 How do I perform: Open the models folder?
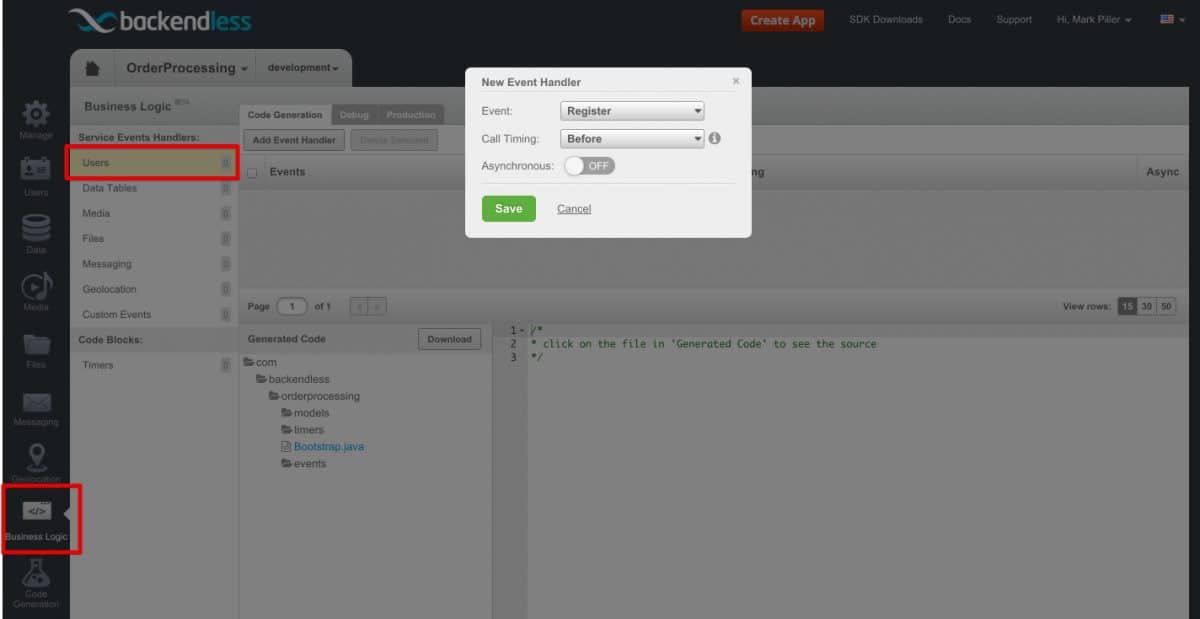click(x=305, y=413)
